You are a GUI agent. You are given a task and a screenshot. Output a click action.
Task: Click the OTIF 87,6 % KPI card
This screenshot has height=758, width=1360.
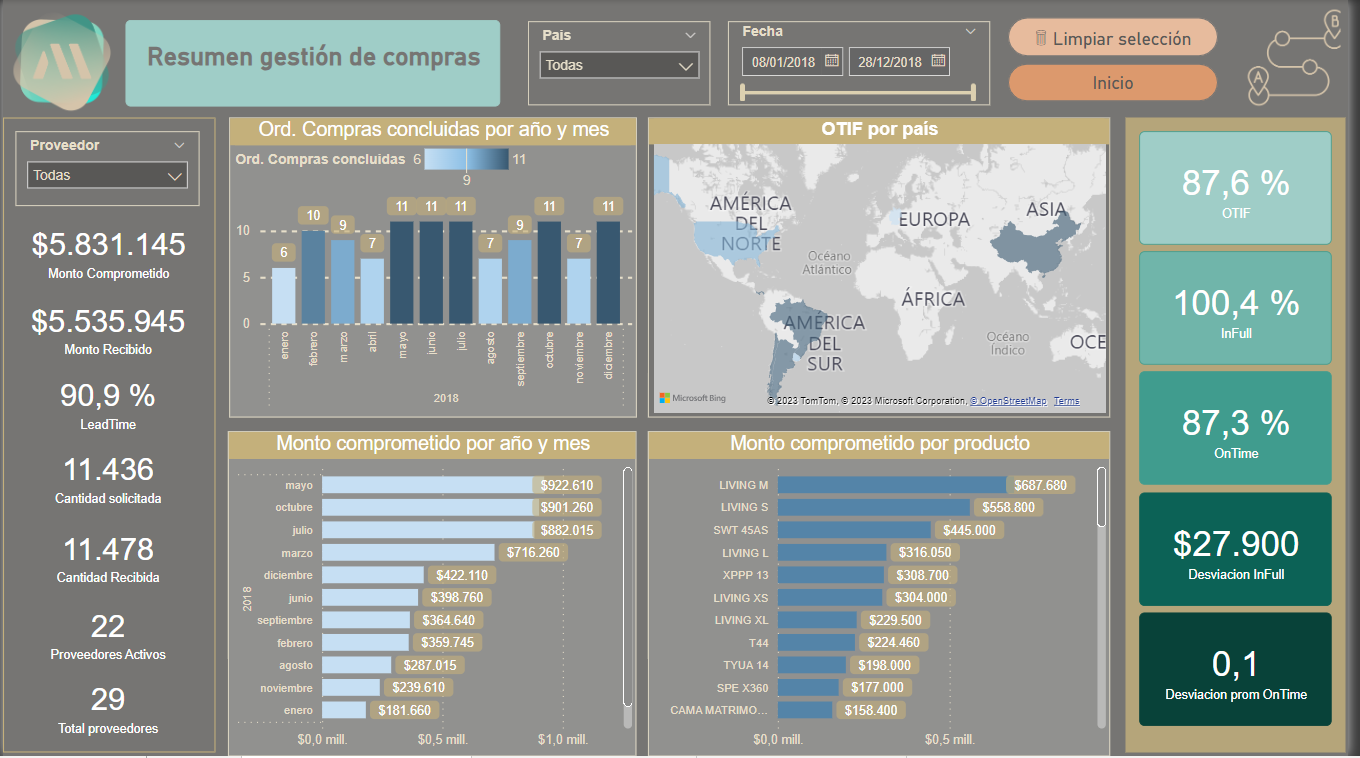1235,188
